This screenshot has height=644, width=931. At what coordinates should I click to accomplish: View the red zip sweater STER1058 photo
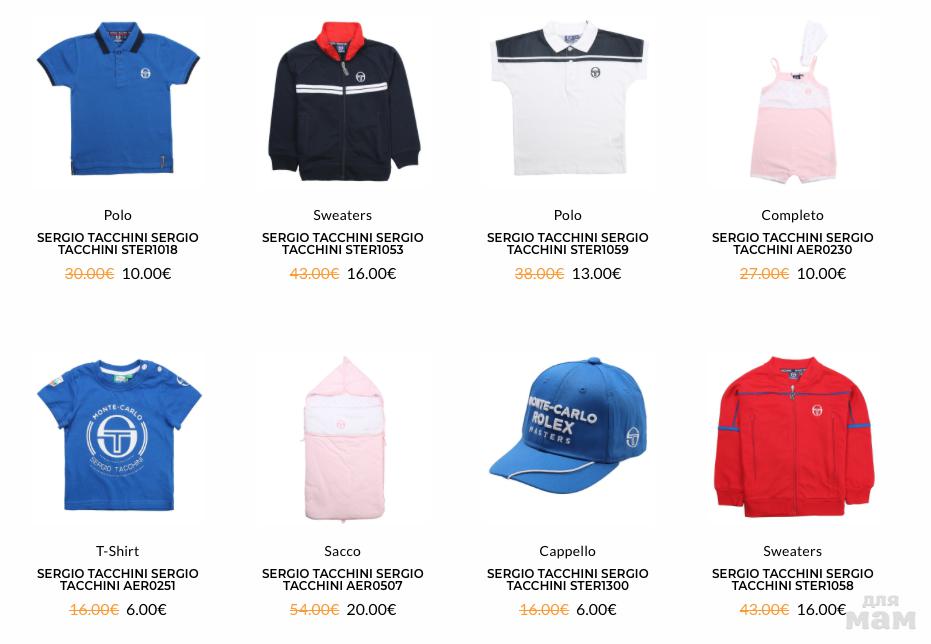coord(794,437)
